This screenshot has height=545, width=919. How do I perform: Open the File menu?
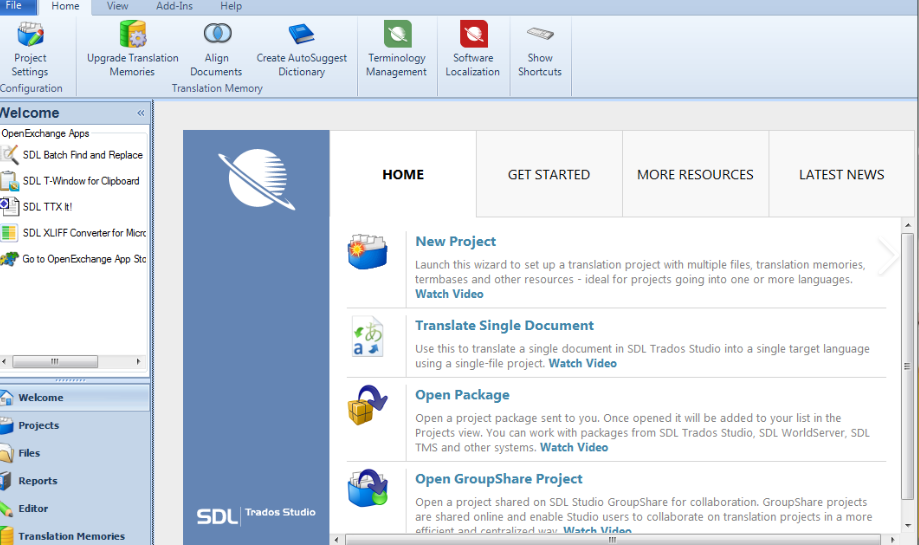pos(14,6)
